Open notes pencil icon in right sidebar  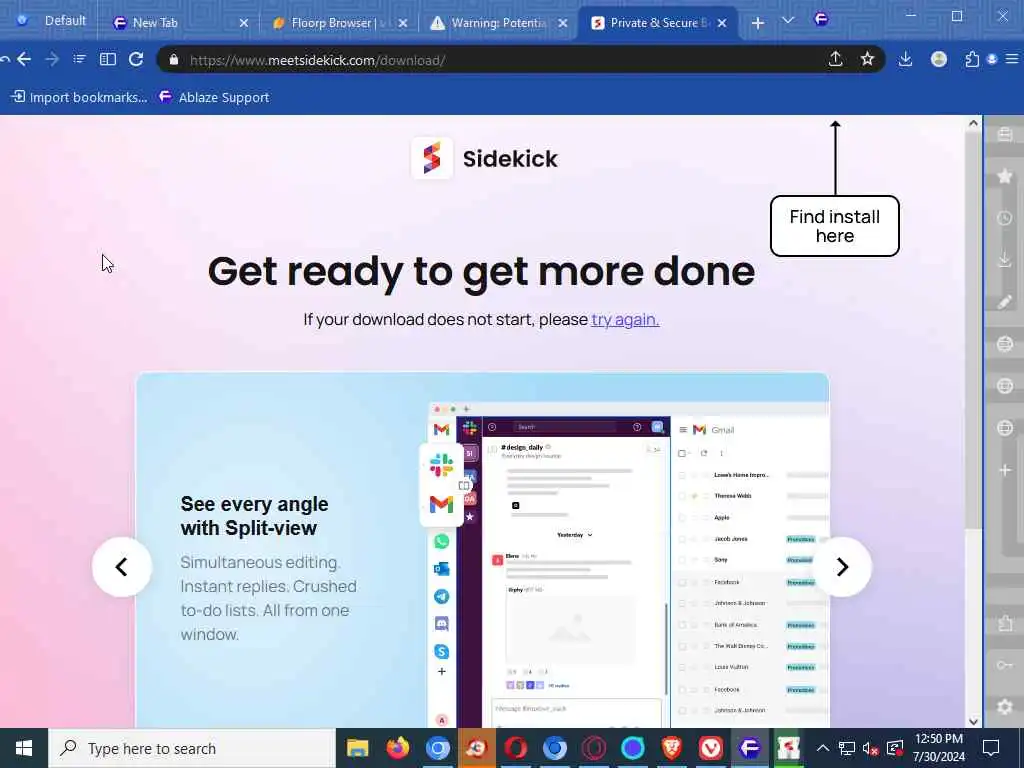tap(1005, 302)
